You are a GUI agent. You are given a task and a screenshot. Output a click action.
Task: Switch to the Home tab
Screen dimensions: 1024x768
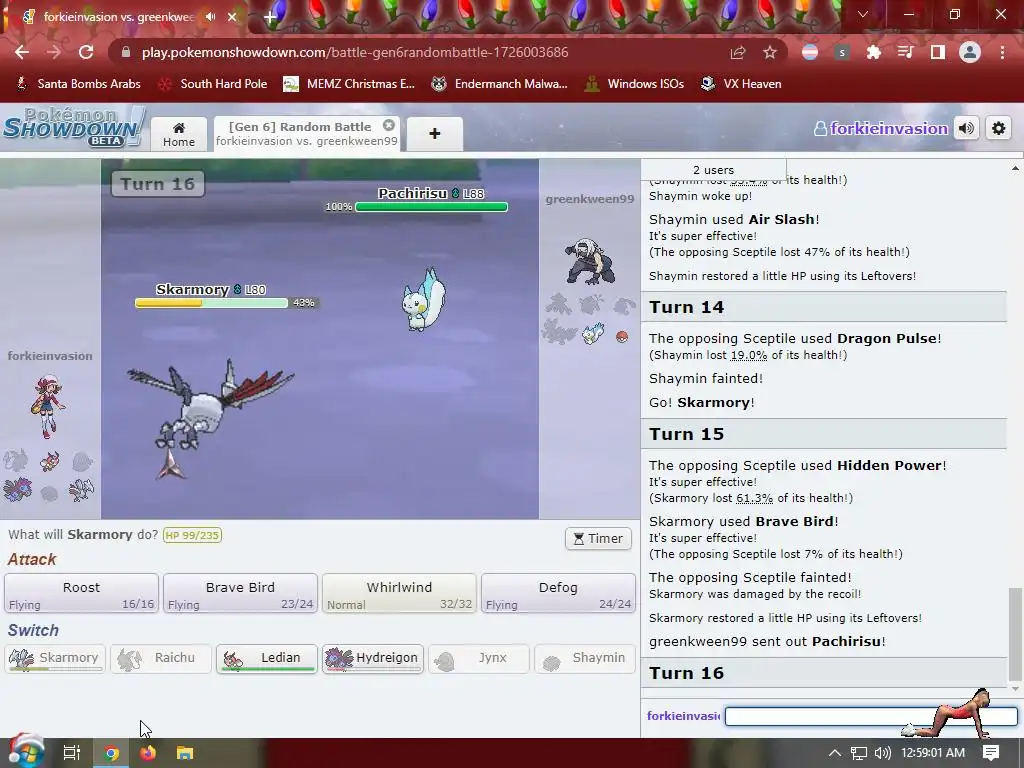click(x=179, y=134)
